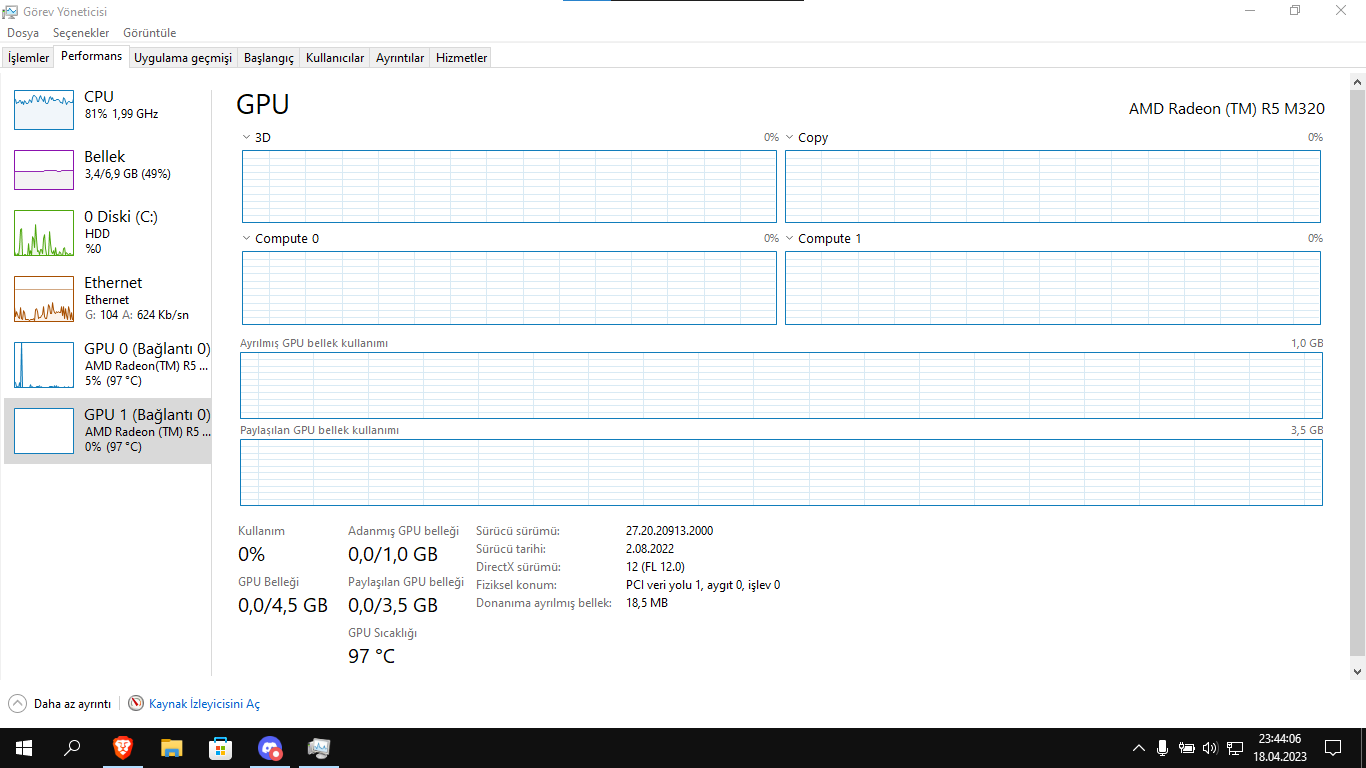Check the battery tray icon
This screenshot has width=1366, height=768.
tap(1187, 748)
